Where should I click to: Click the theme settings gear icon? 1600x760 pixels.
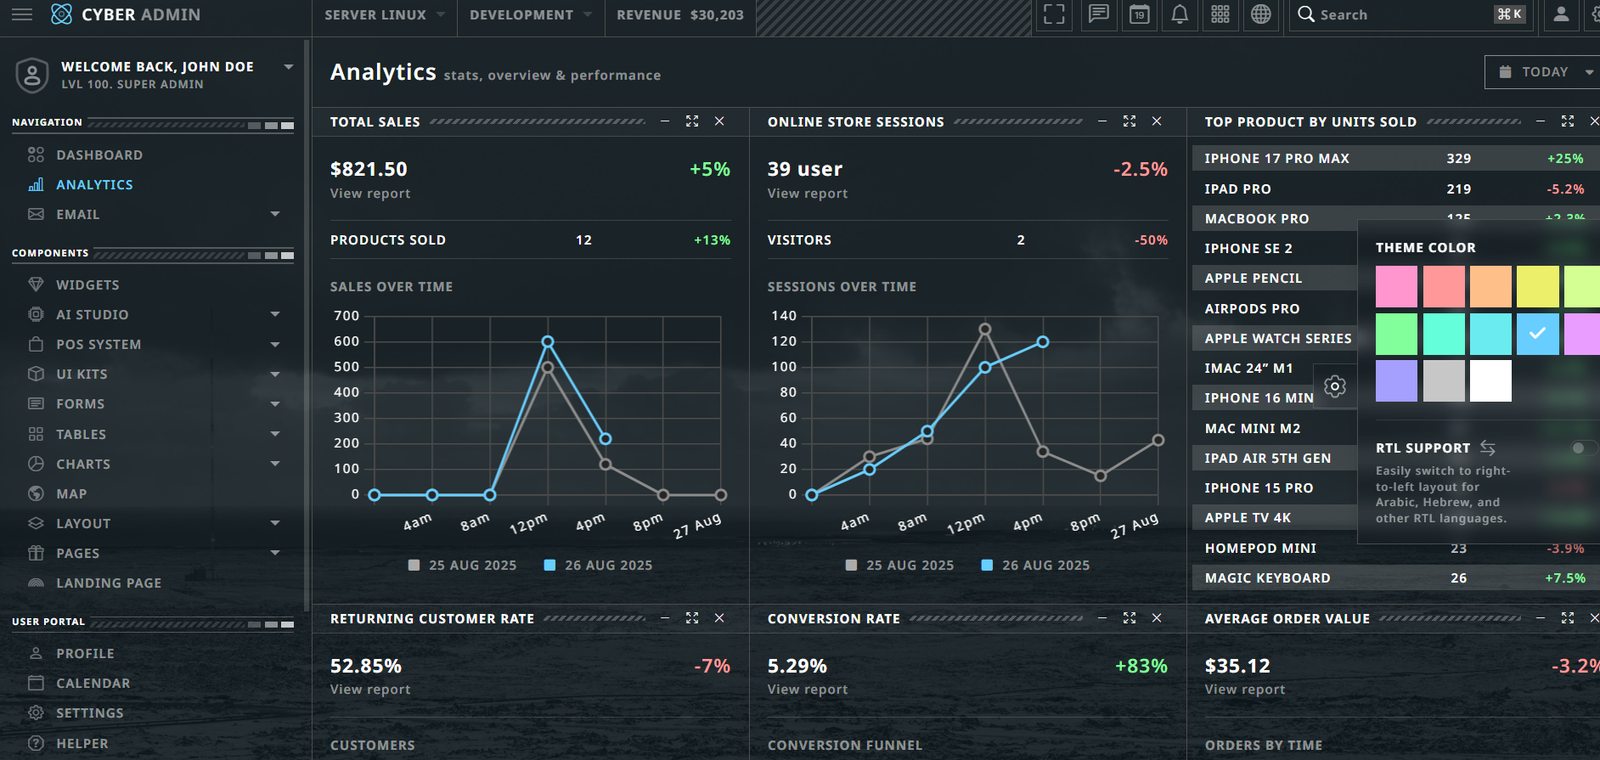tap(1335, 386)
